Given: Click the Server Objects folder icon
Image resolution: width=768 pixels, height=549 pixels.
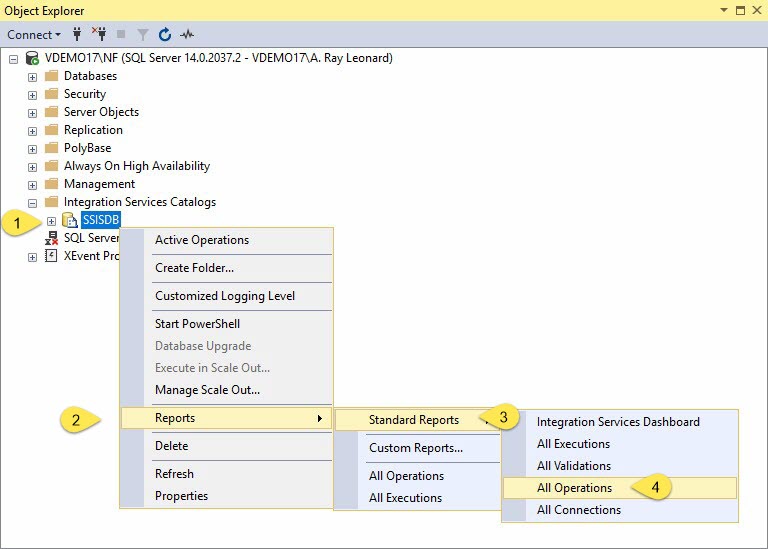Looking at the screenshot, I should [x=51, y=112].
